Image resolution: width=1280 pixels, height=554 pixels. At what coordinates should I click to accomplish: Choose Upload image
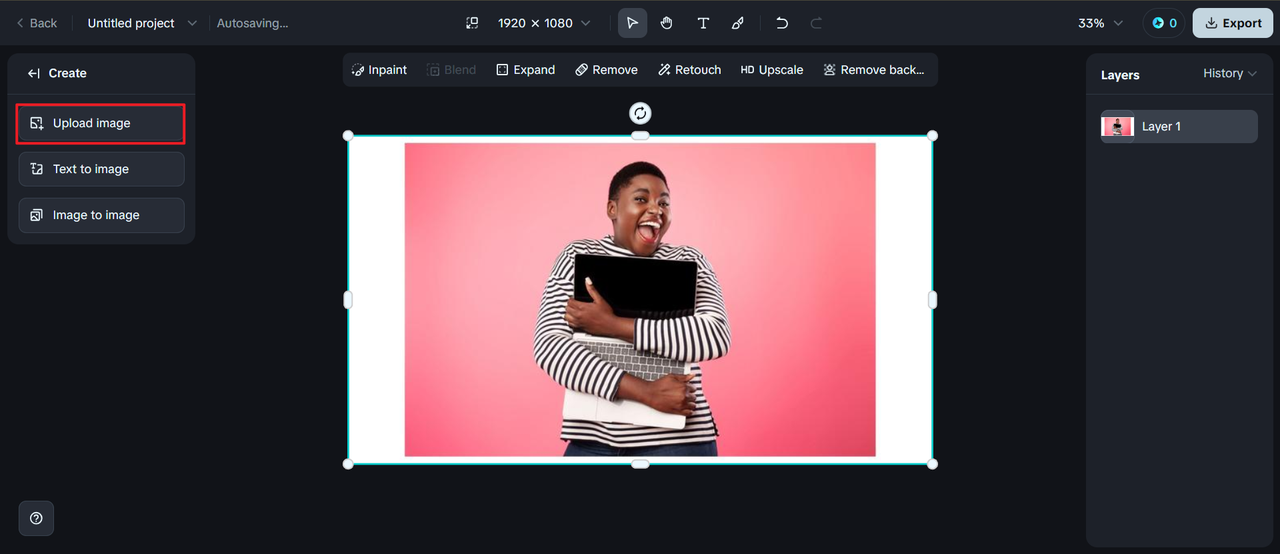click(x=101, y=123)
